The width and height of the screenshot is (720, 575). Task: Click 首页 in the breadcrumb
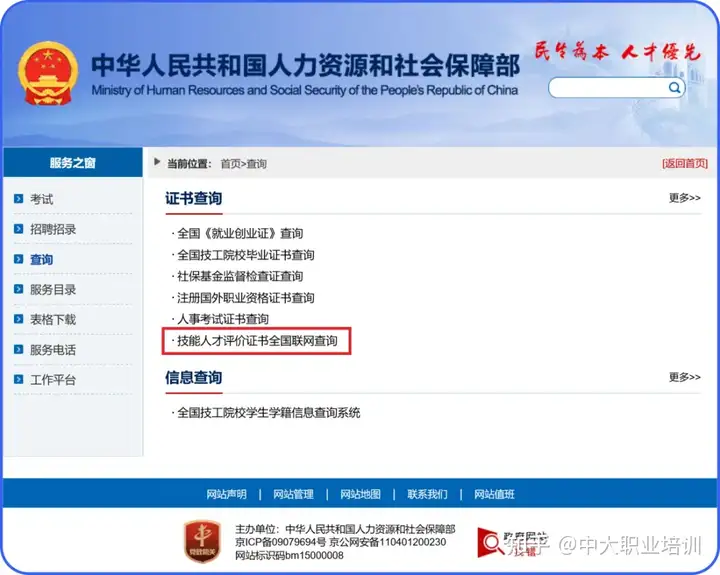pos(231,164)
